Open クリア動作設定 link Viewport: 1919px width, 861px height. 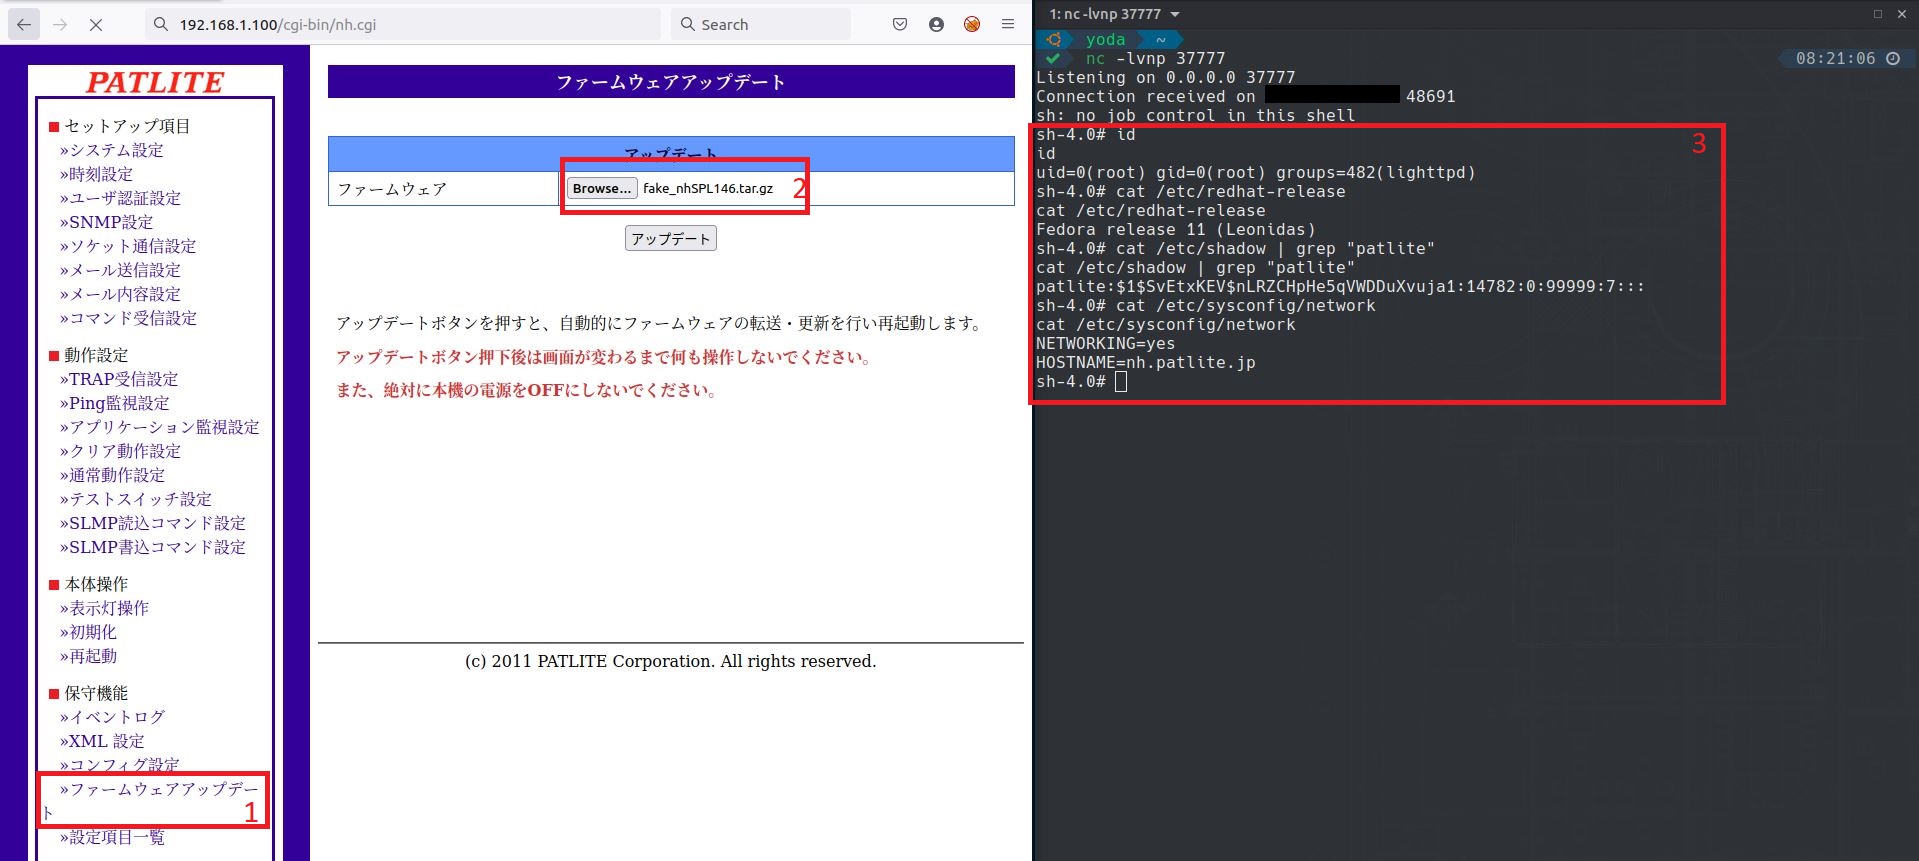click(120, 451)
